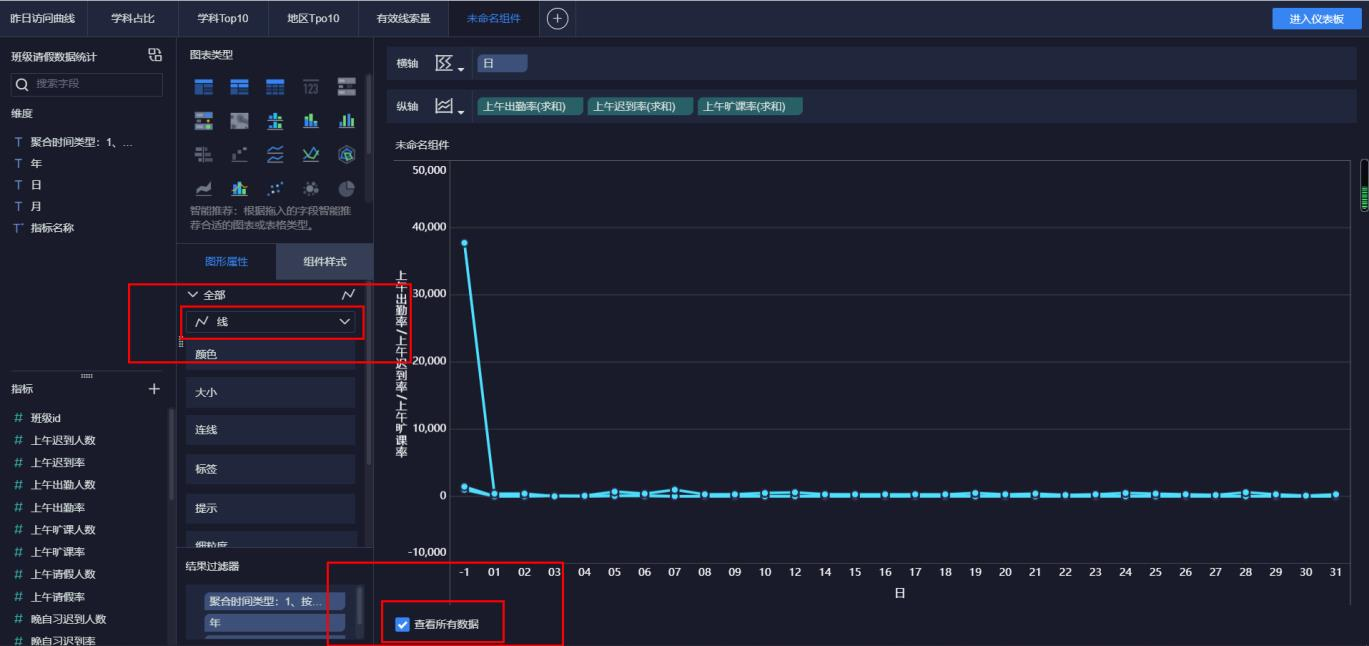The height and width of the screenshot is (646, 1369).
Task: Click the 聚合时间类型 filter pill in 结果过滤器
Action: 275,601
